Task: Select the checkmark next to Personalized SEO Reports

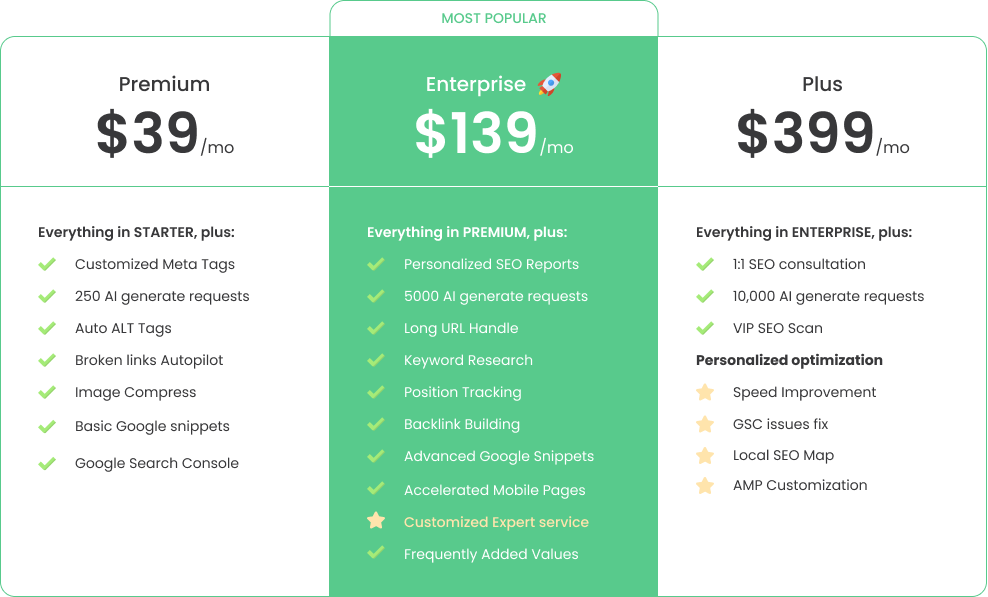Action: tap(376, 264)
